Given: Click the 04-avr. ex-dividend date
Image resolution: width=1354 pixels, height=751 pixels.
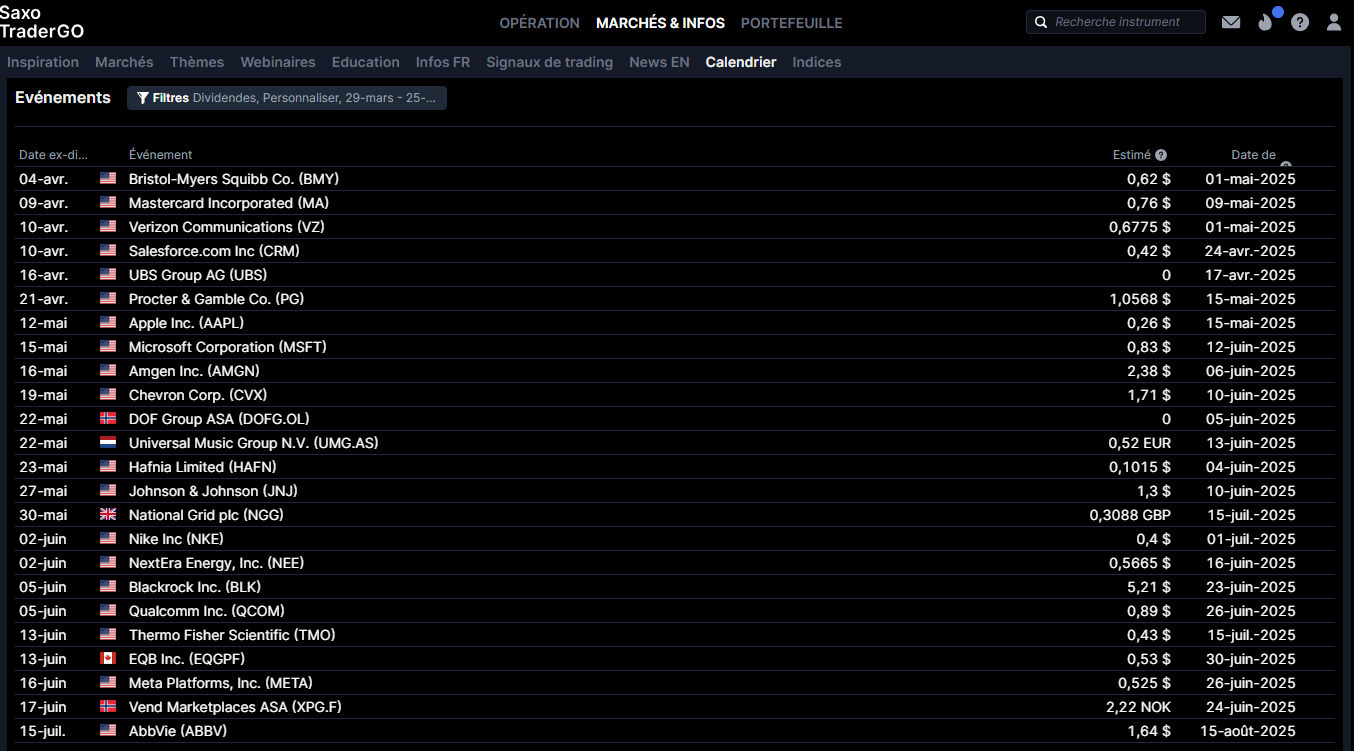Looking at the screenshot, I should pyautogui.click(x=43, y=179).
